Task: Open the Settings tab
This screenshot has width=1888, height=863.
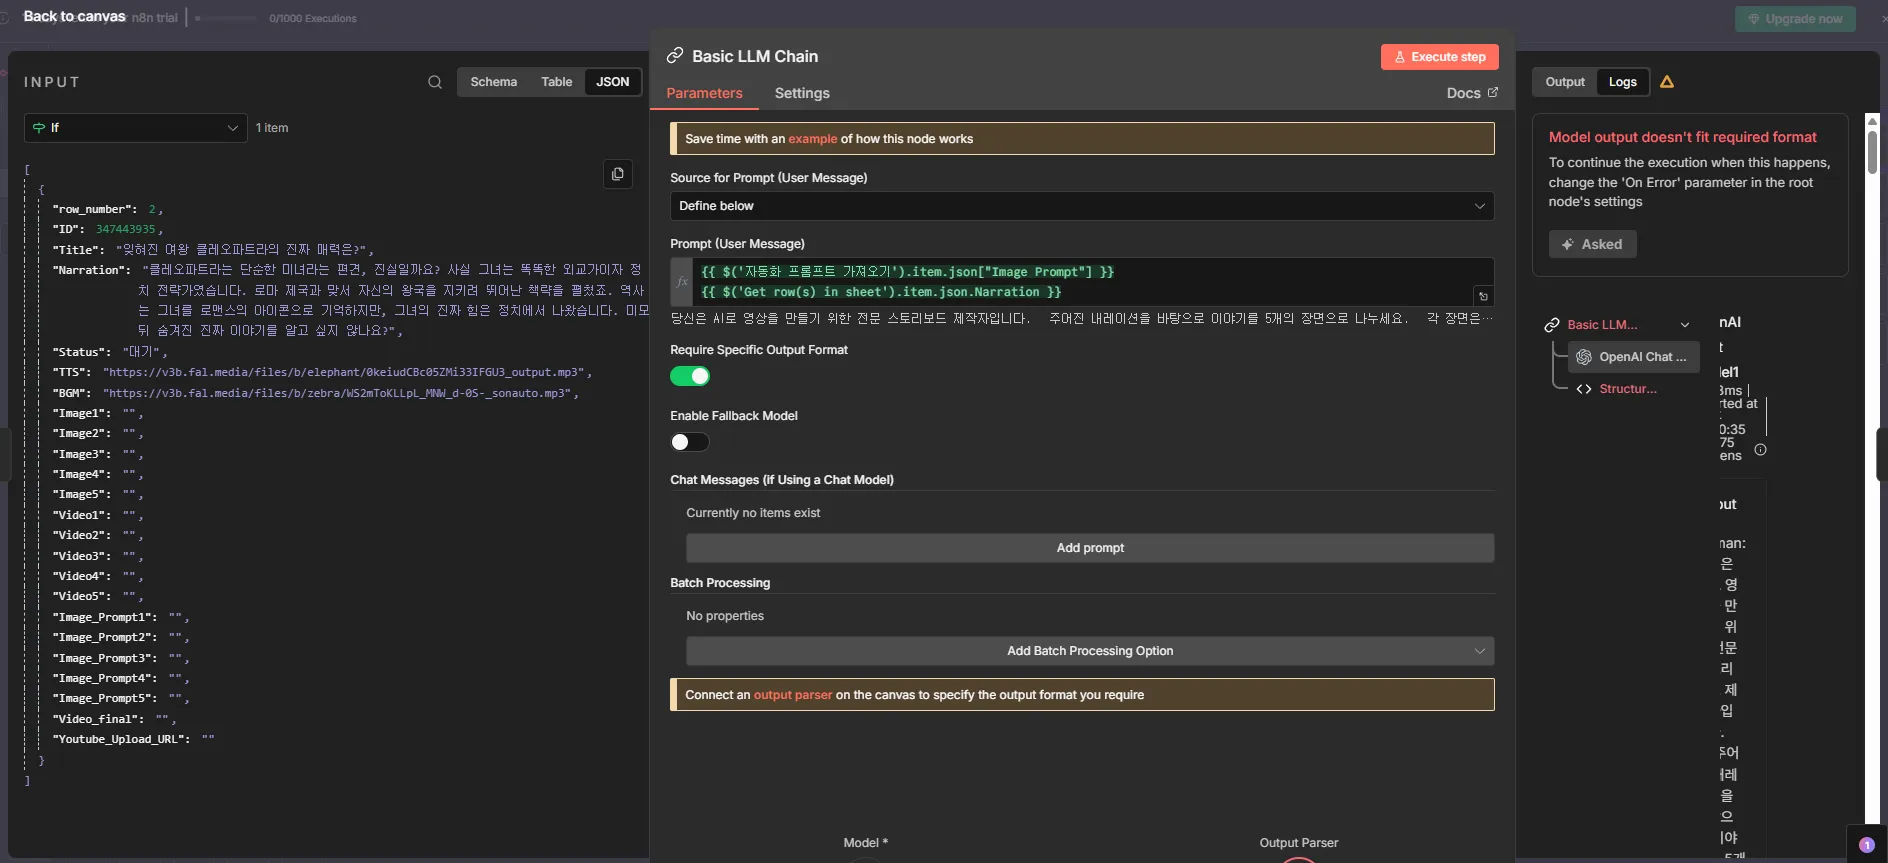Action: coord(802,93)
